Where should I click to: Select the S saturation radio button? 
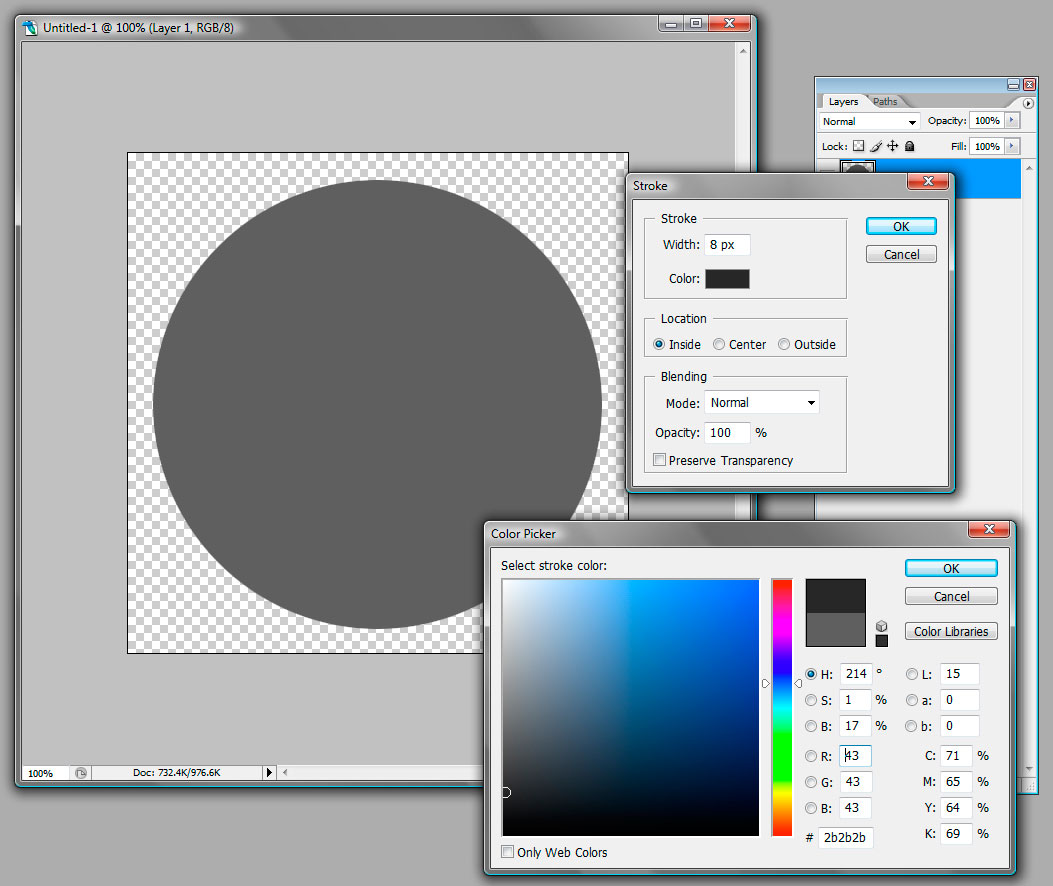tap(811, 700)
